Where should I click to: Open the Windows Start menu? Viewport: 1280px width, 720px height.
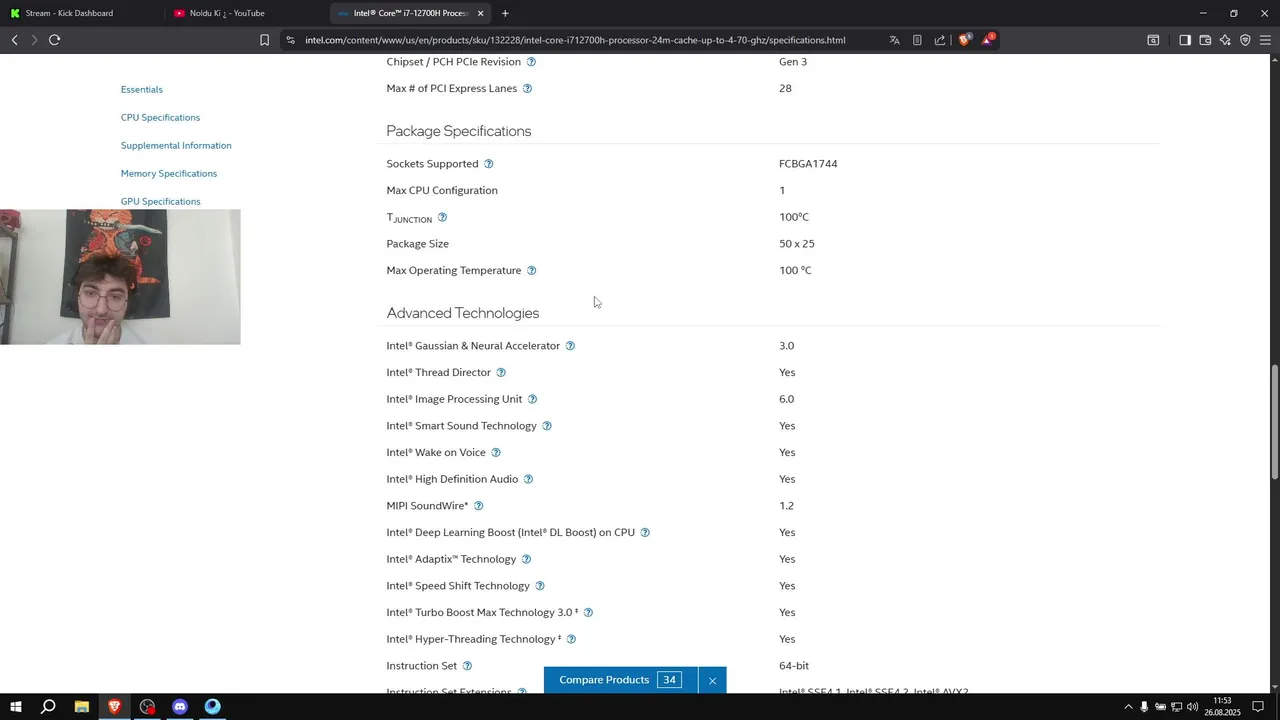coord(15,707)
